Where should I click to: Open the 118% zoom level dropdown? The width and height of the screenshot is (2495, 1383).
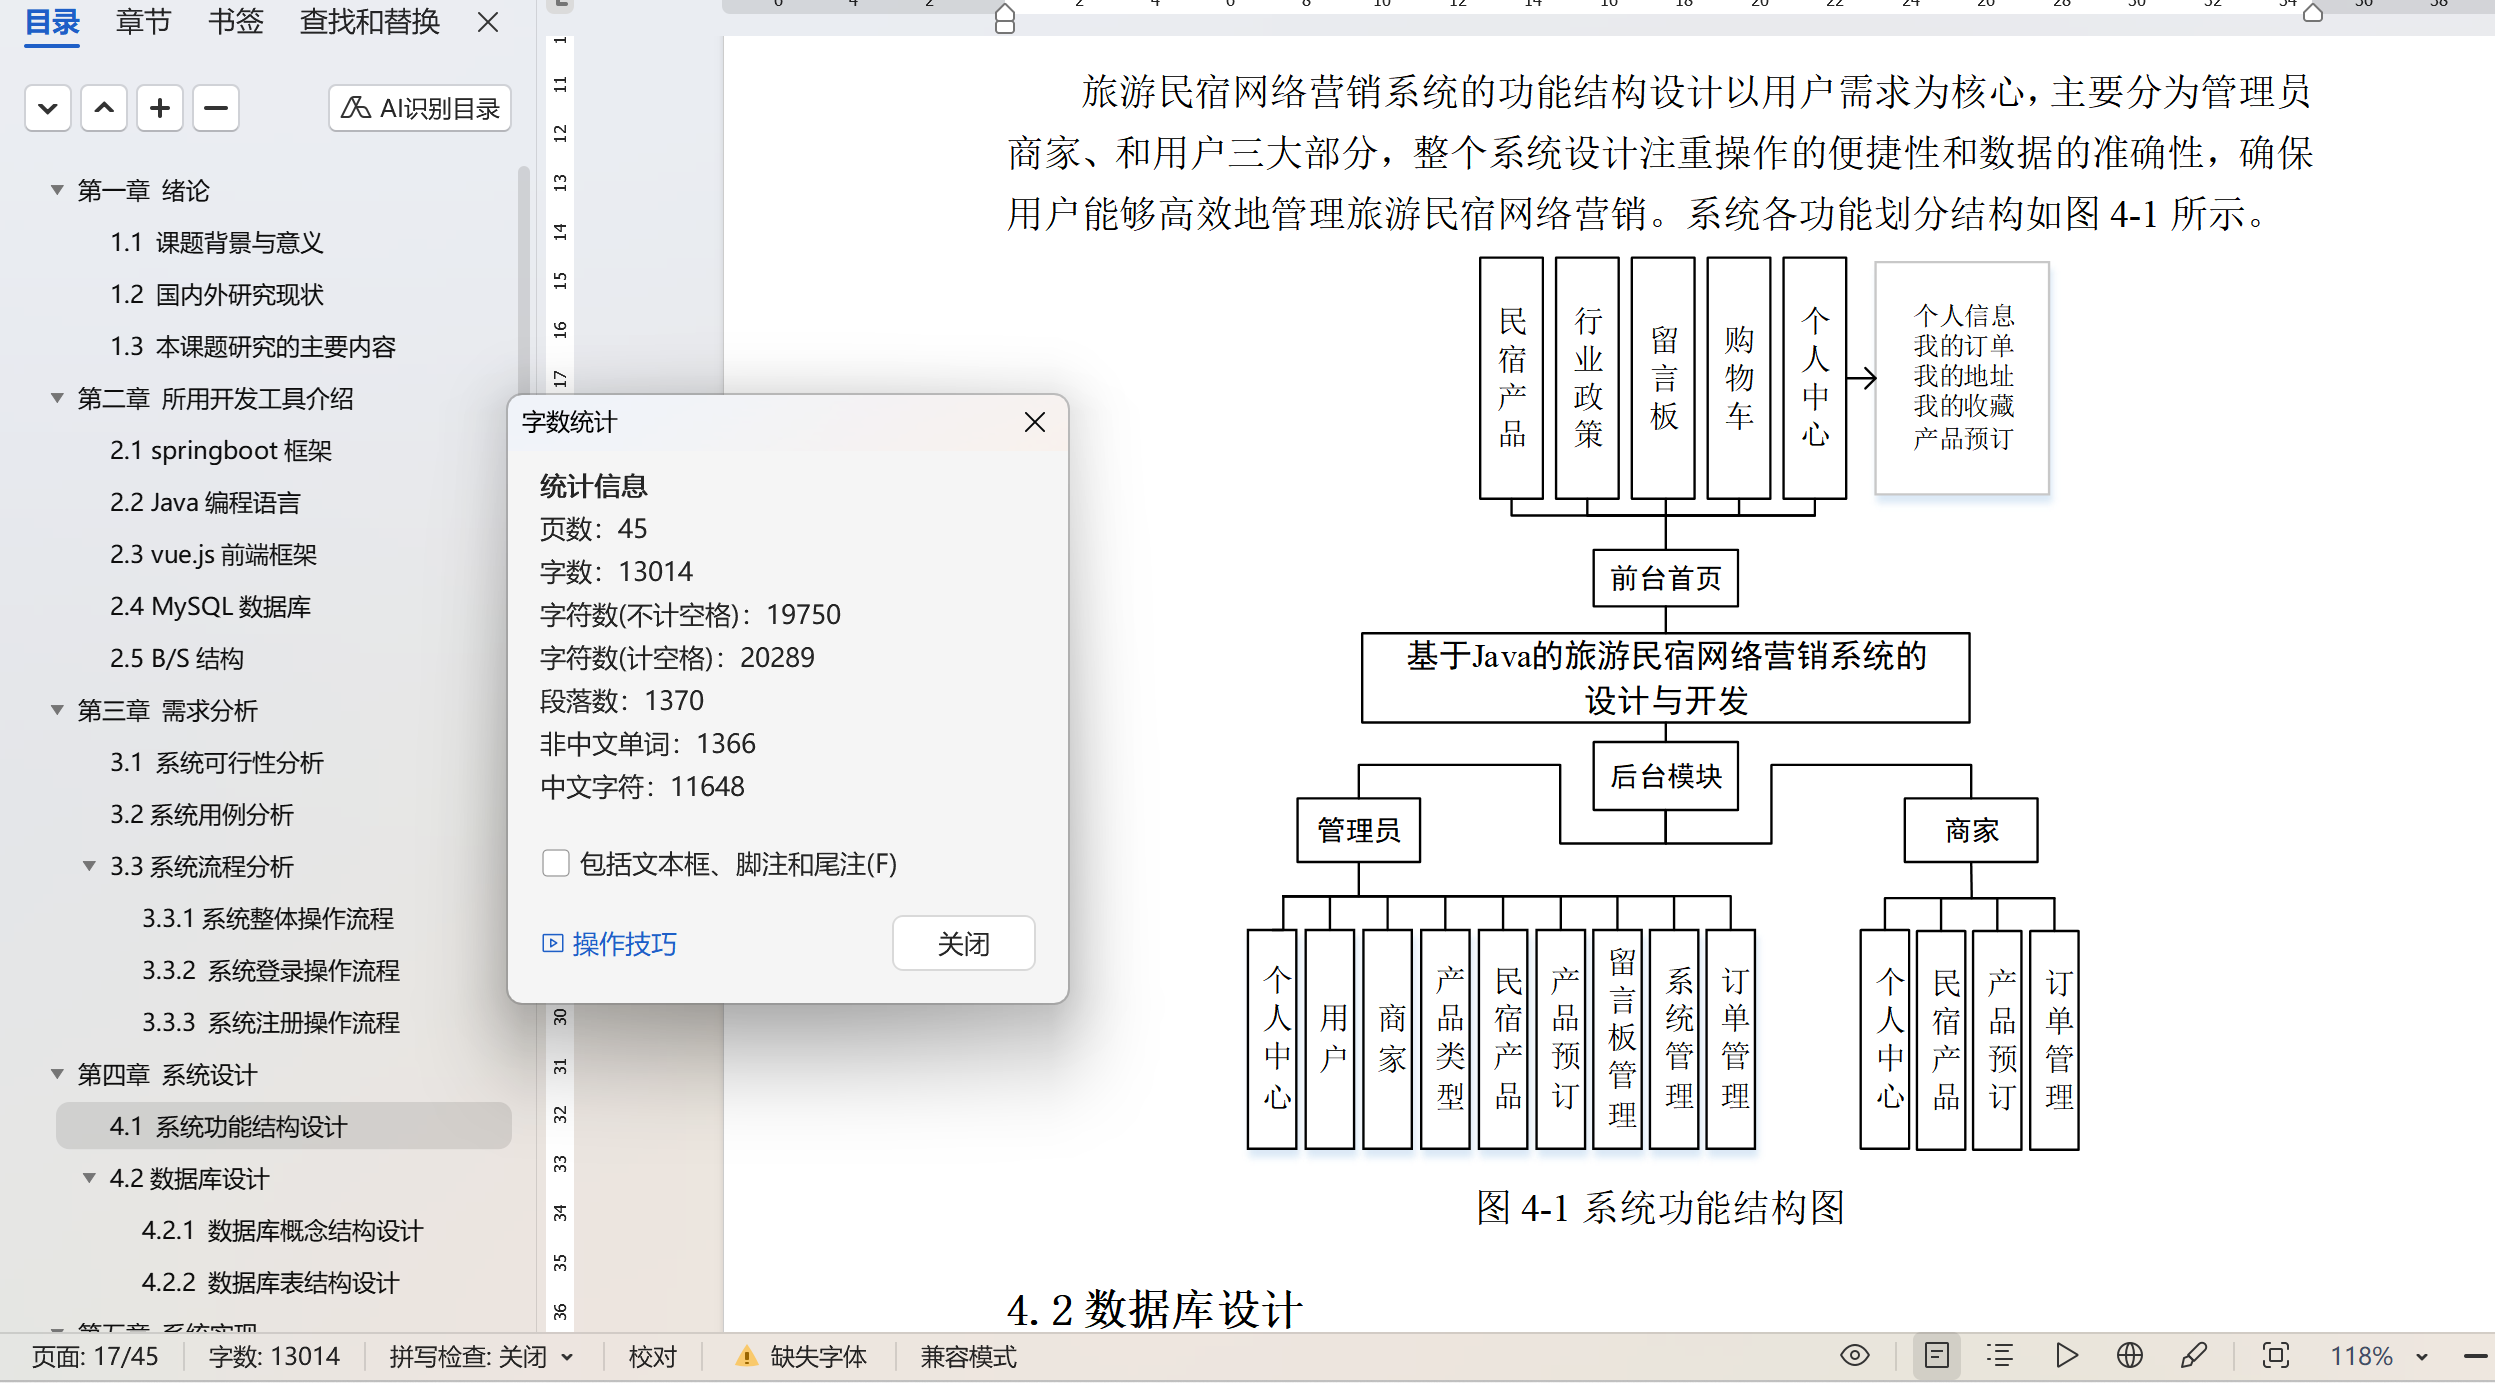point(2421,1357)
